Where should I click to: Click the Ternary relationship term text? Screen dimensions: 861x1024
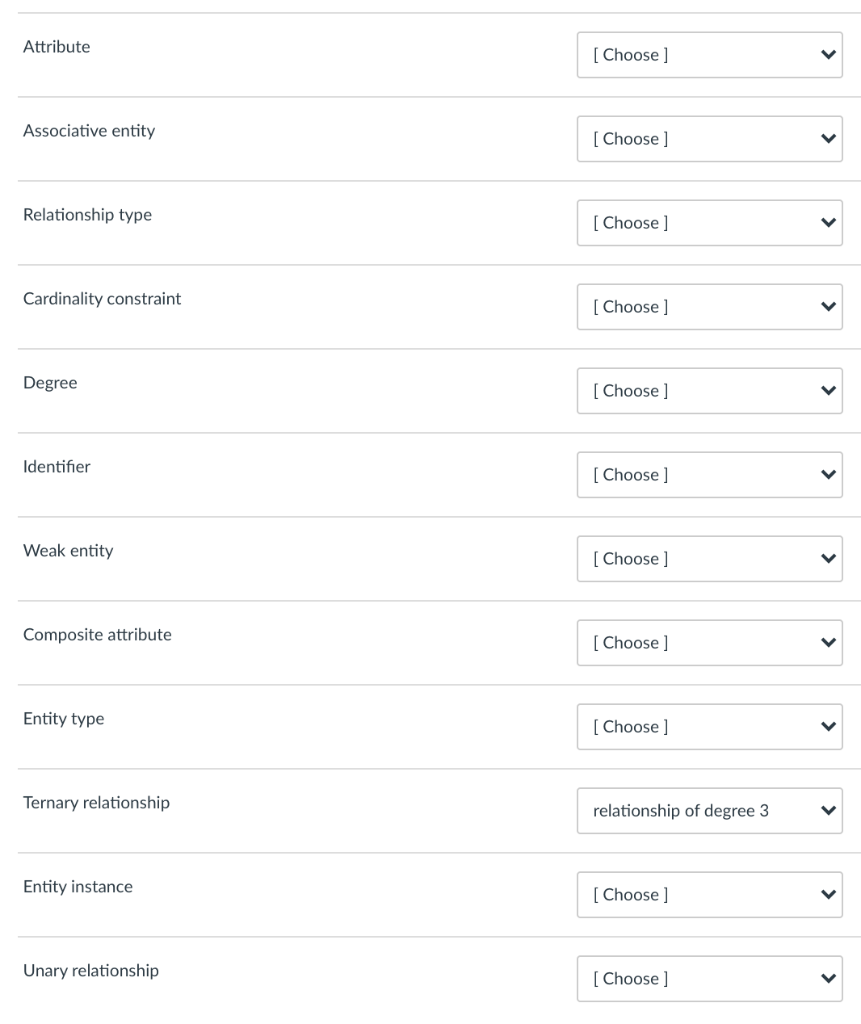96,802
